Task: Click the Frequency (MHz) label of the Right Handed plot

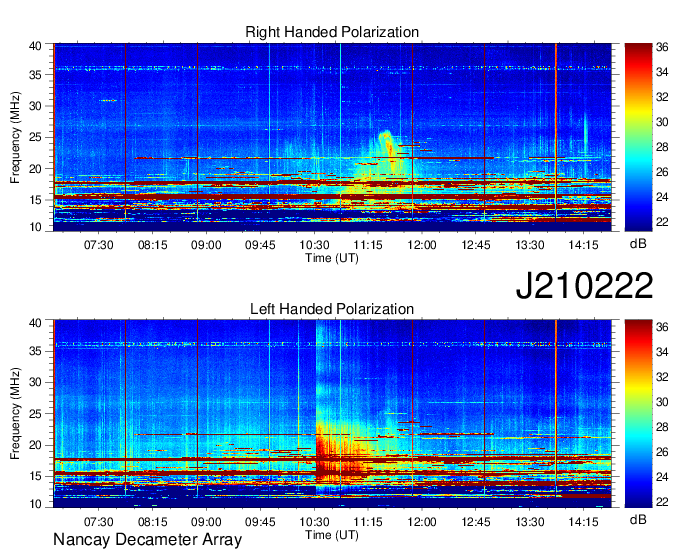Action: (x=15, y=137)
